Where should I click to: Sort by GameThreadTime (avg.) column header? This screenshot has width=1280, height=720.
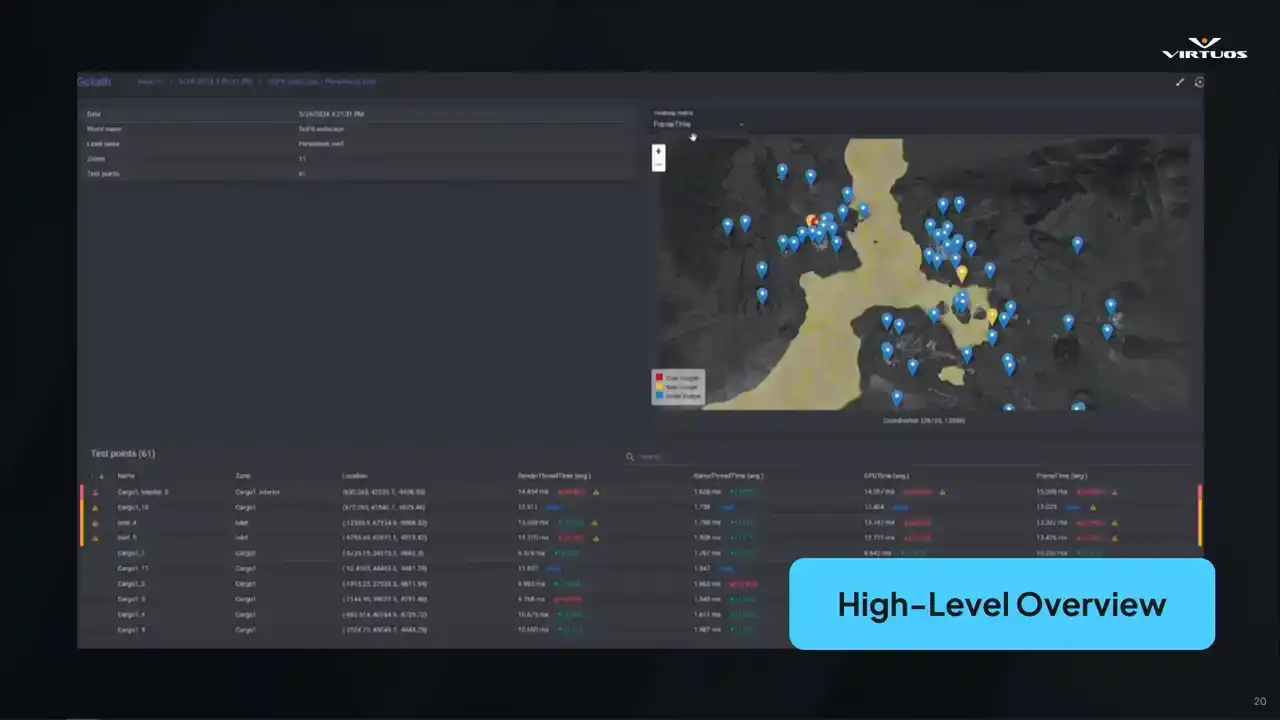coord(728,476)
